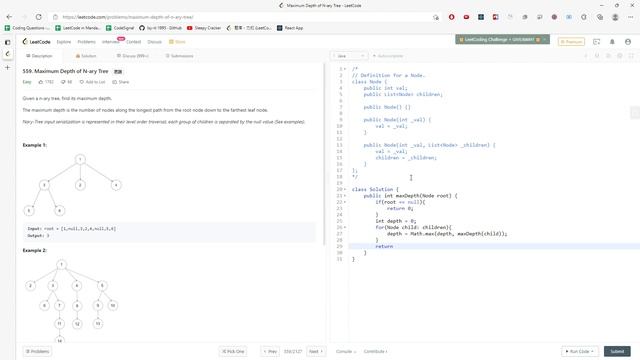Open the React App bookmark
640x360 pixels.
tap(290, 28)
